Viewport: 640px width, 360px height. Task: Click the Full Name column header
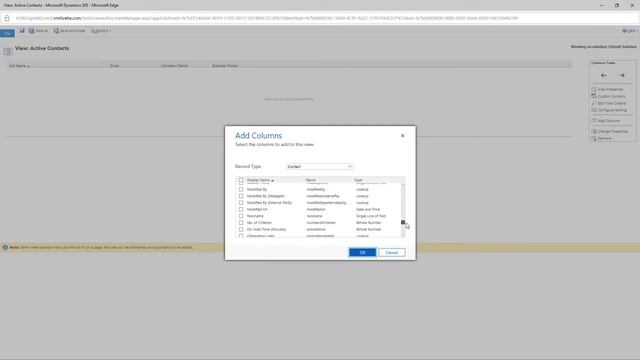19,66
